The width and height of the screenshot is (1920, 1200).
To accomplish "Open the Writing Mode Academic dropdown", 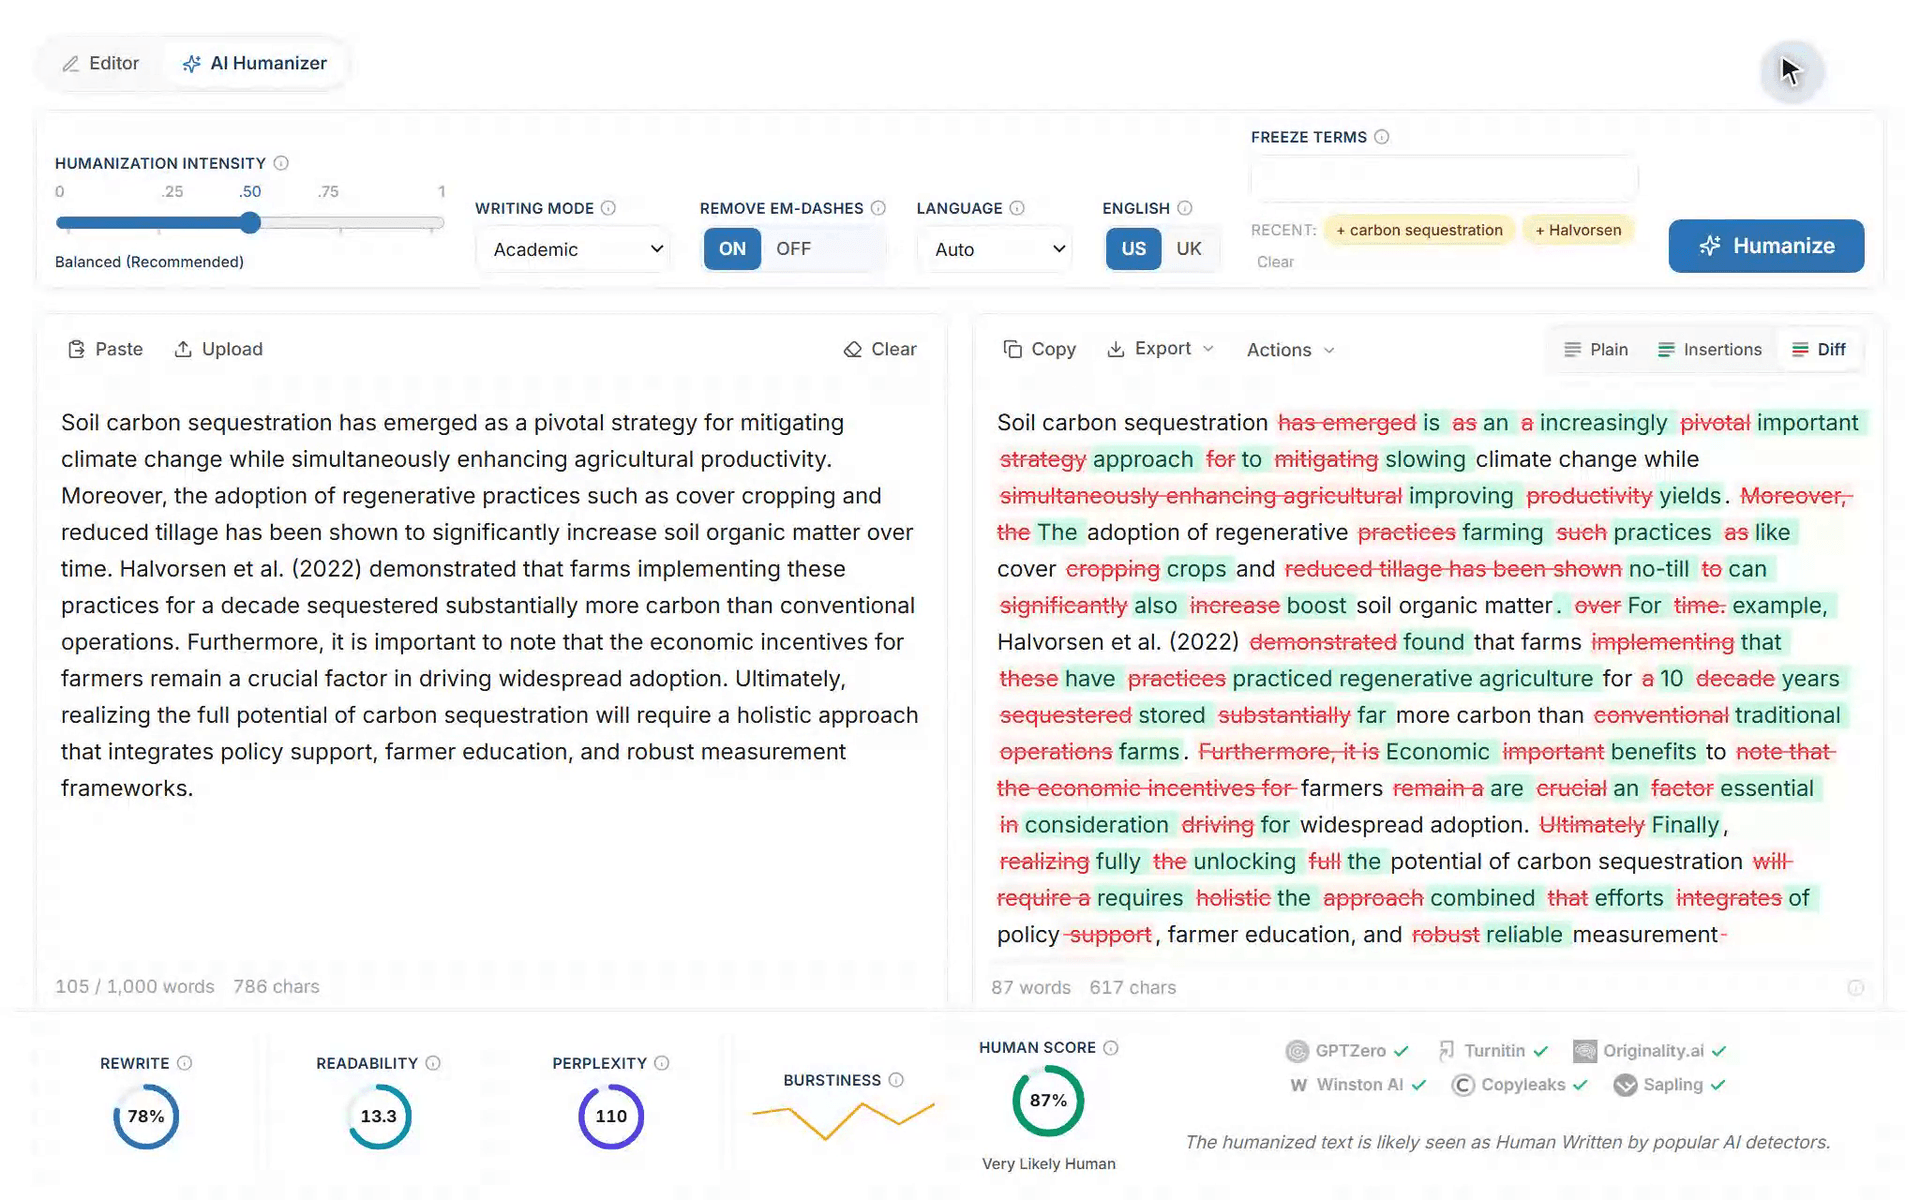I will click(x=574, y=249).
